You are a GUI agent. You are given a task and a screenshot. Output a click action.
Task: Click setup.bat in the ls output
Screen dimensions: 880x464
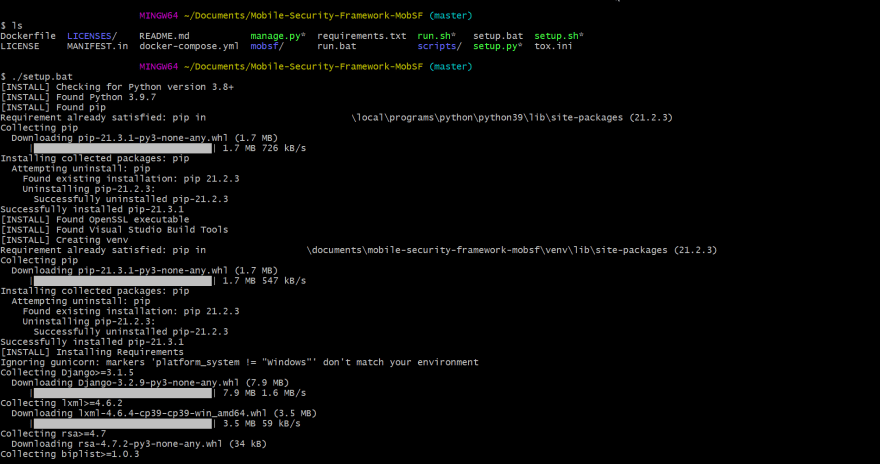(498, 36)
